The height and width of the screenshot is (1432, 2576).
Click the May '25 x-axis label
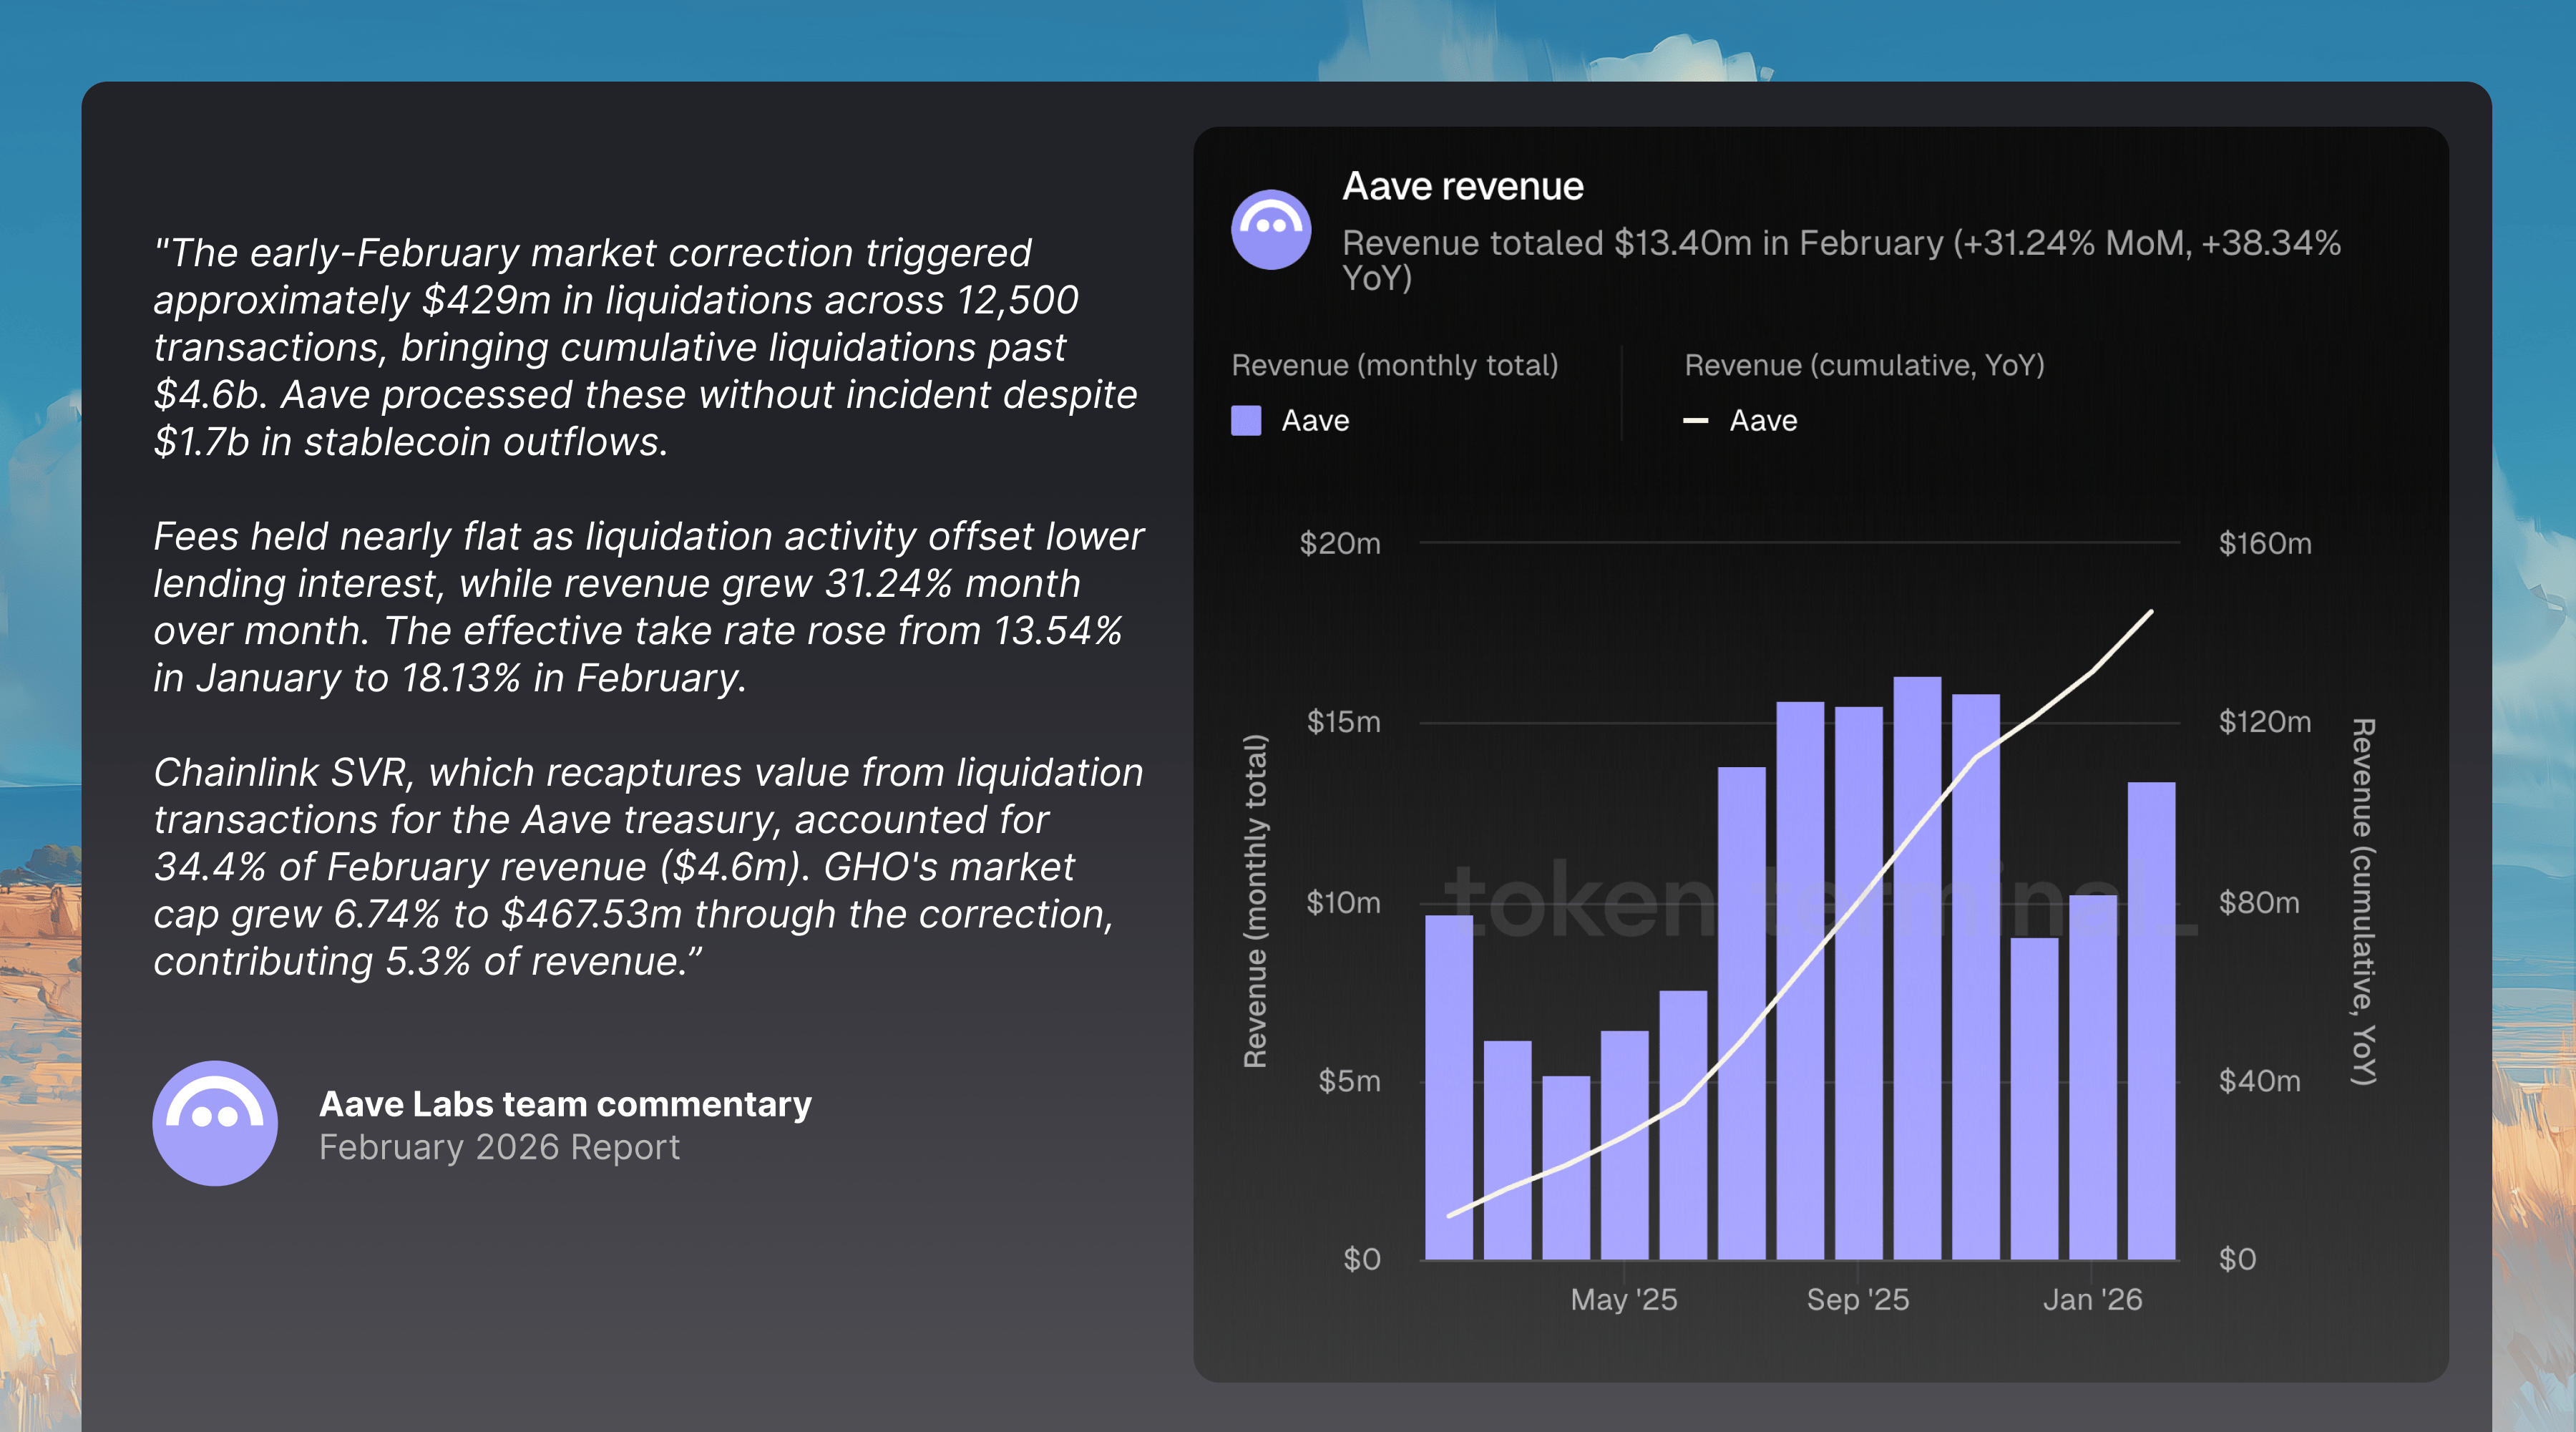point(1623,1299)
